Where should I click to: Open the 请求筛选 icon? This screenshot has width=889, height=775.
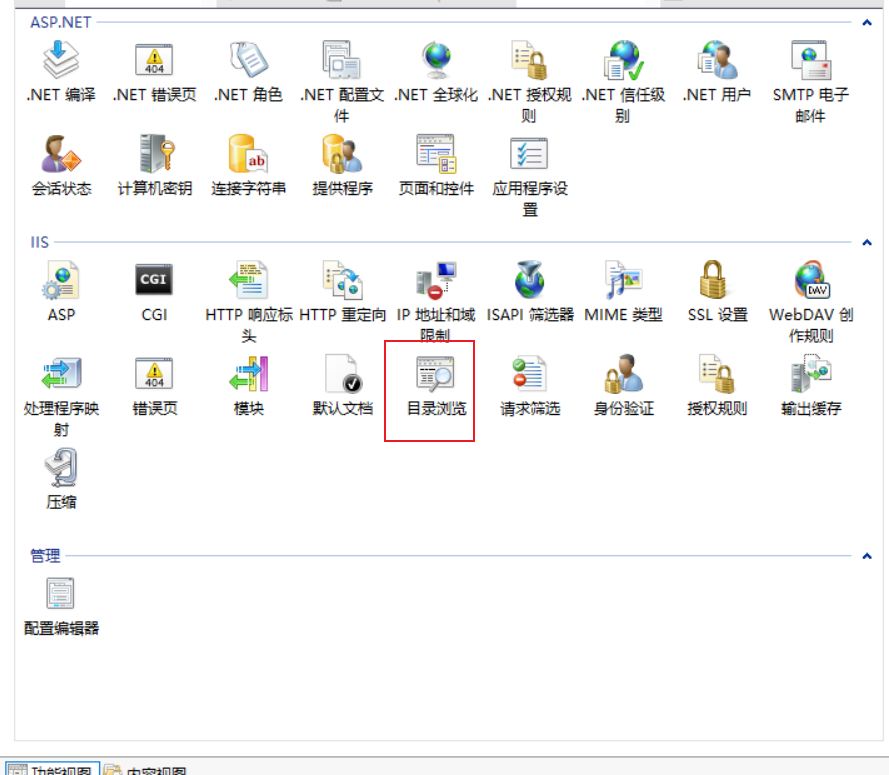tap(530, 374)
